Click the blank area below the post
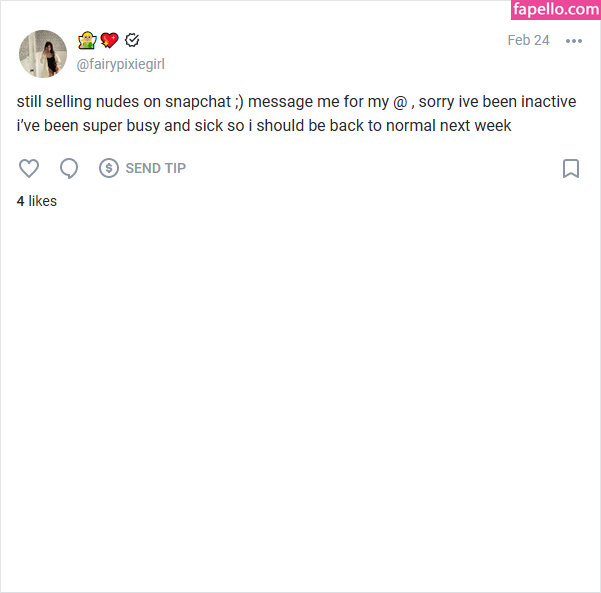Screen dimensions: 601x593 click(300, 383)
